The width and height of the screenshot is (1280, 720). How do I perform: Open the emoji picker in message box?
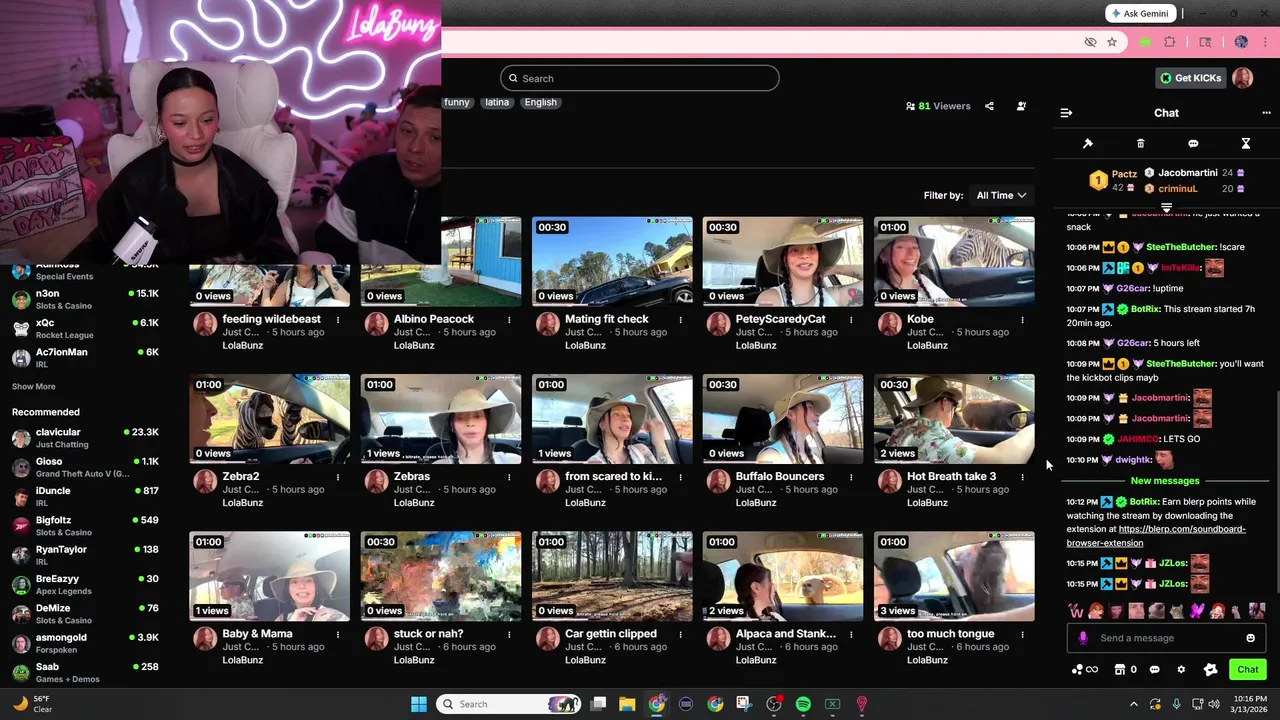coord(1250,638)
